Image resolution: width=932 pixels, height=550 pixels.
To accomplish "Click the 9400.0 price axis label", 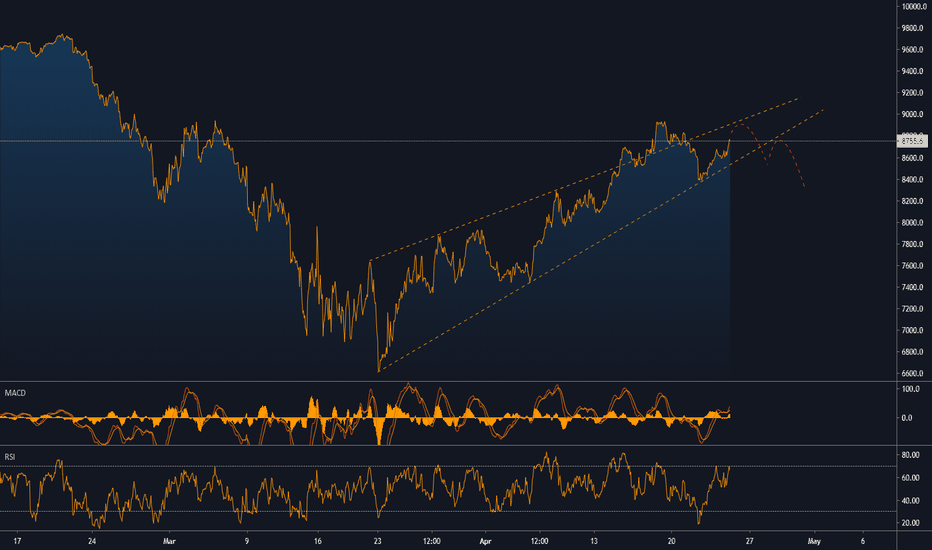I will [x=912, y=71].
